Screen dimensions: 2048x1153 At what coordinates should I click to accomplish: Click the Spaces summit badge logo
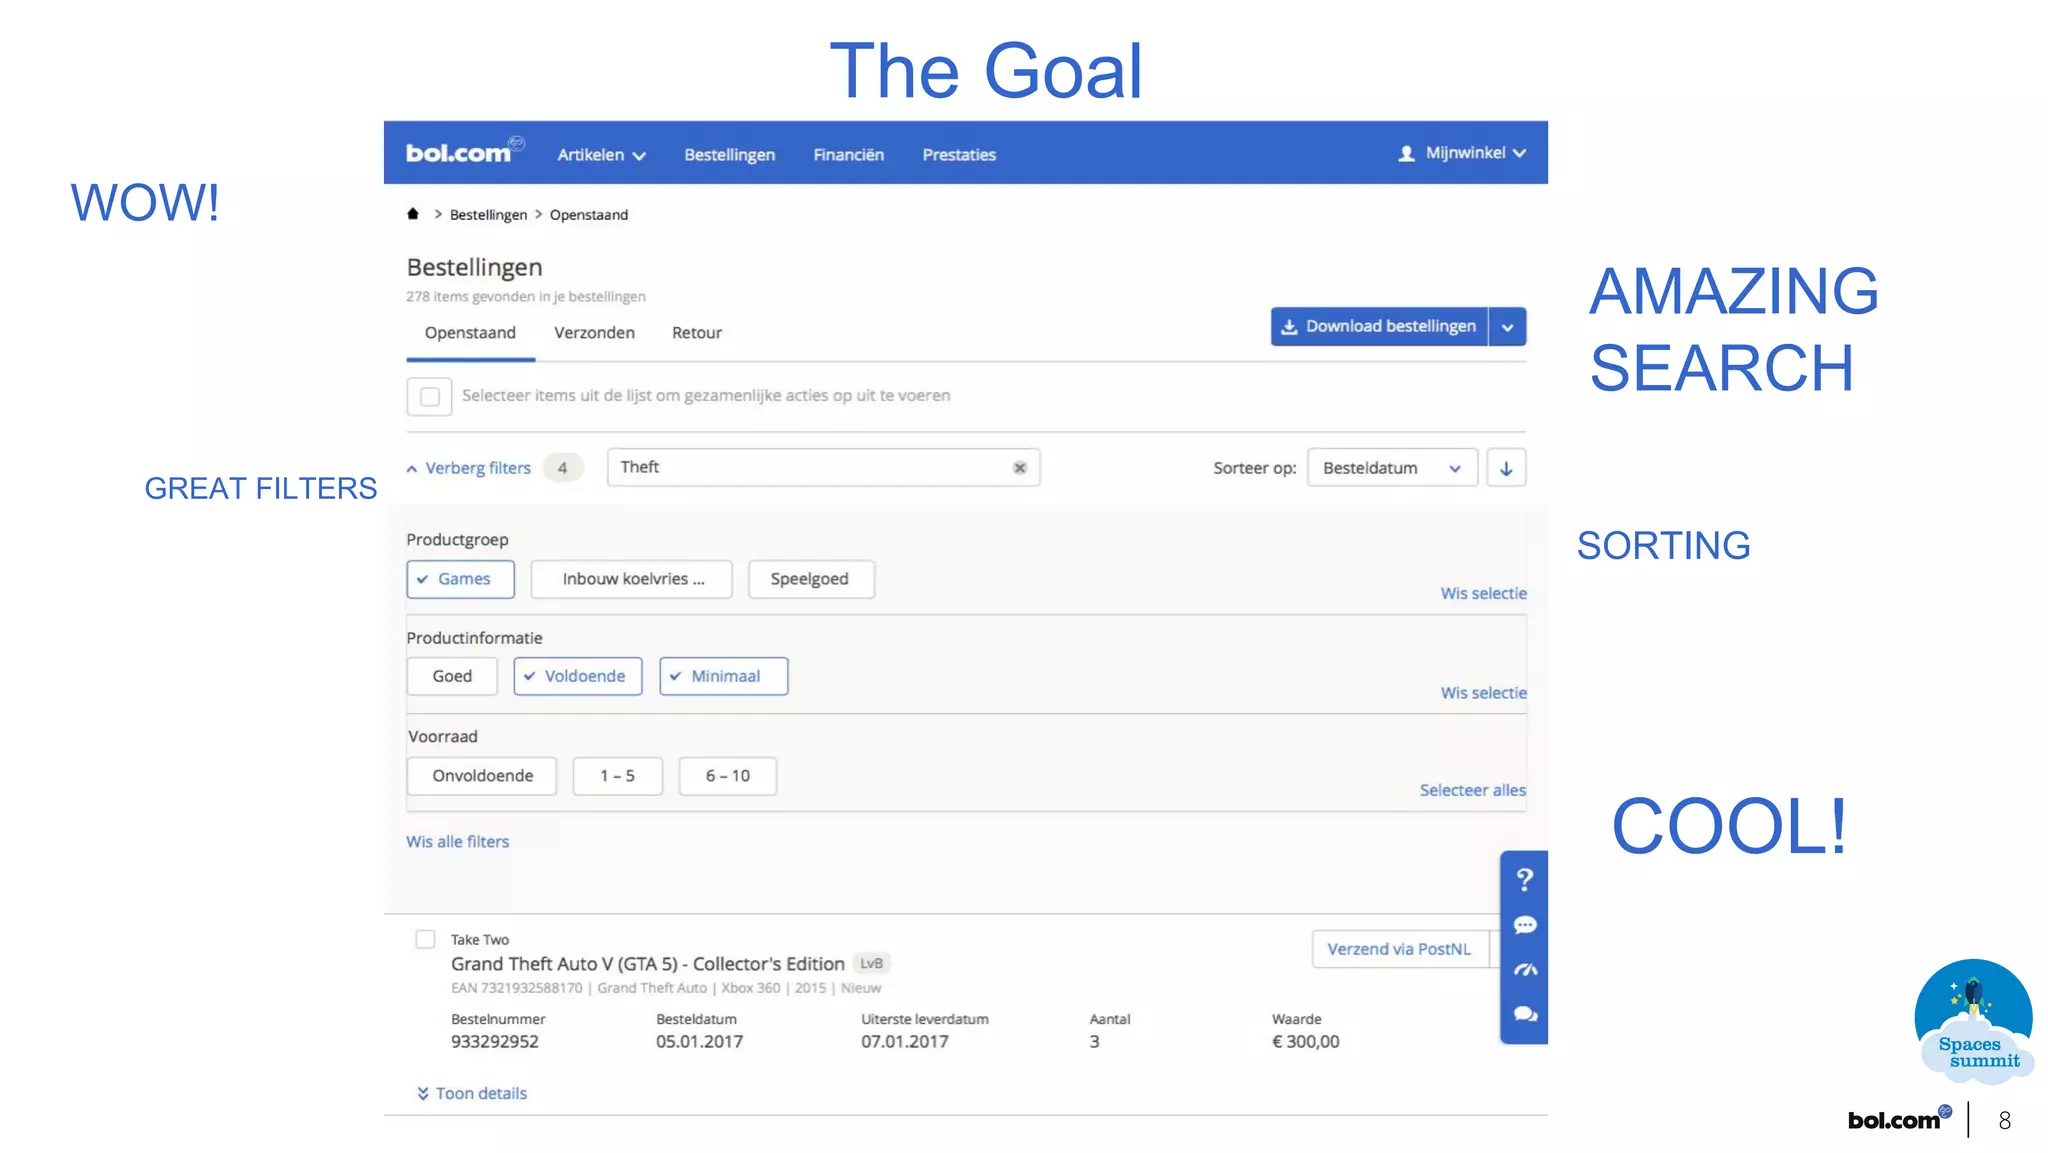click(1974, 1021)
